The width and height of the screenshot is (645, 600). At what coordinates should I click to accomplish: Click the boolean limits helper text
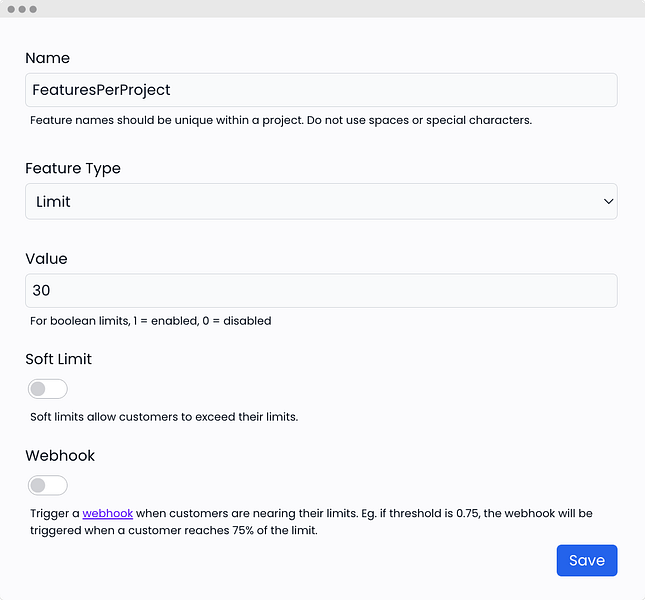pos(151,321)
